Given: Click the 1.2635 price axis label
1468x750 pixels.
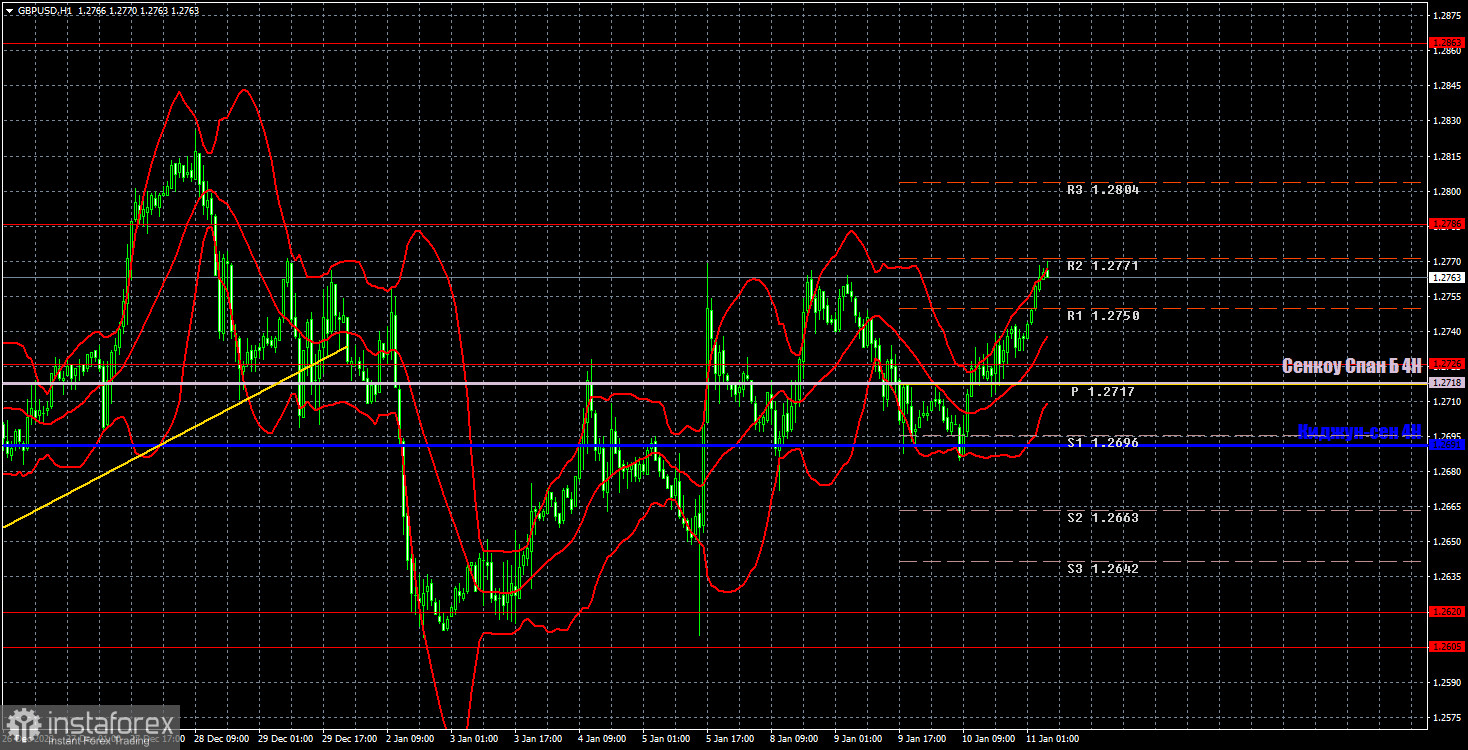Looking at the screenshot, I should 1447,577.
